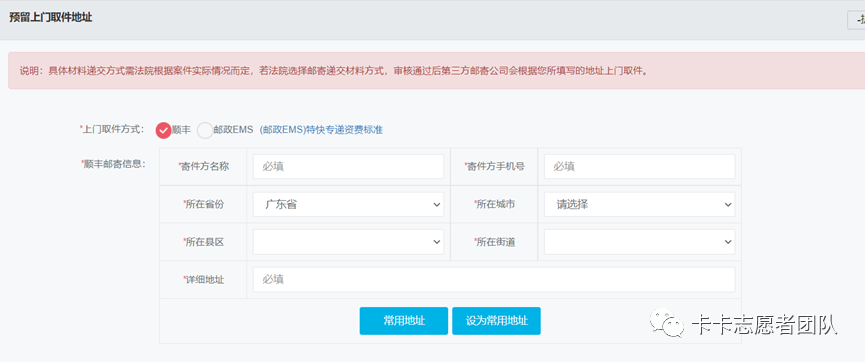Click the 上门取件方式 label

click(112, 130)
